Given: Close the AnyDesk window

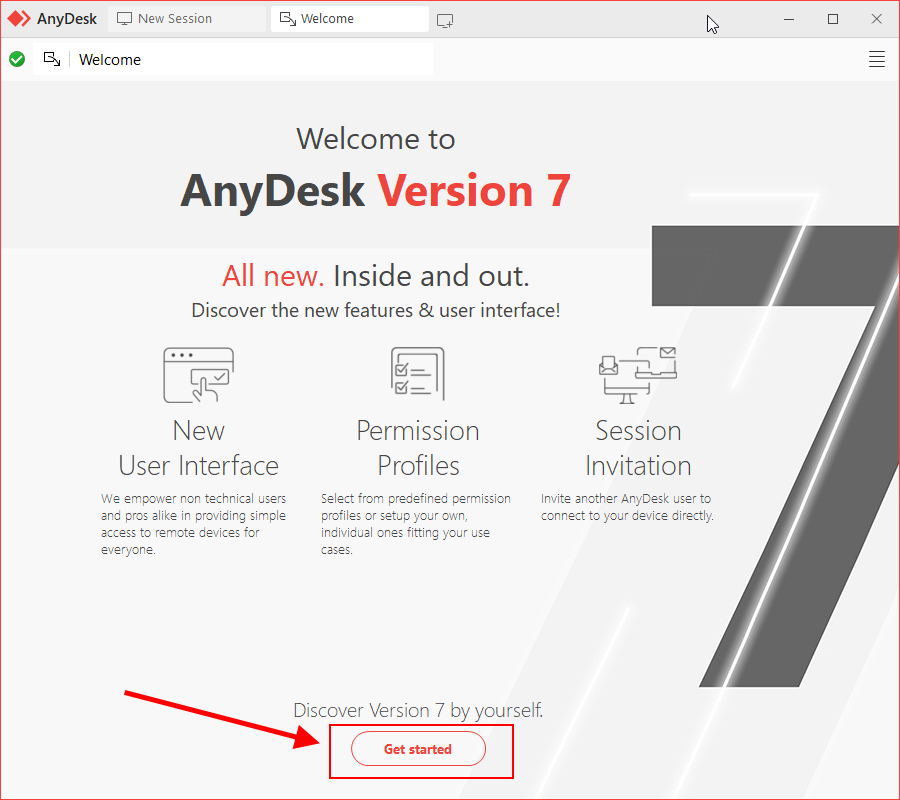Looking at the screenshot, I should (x=876, y=19).
